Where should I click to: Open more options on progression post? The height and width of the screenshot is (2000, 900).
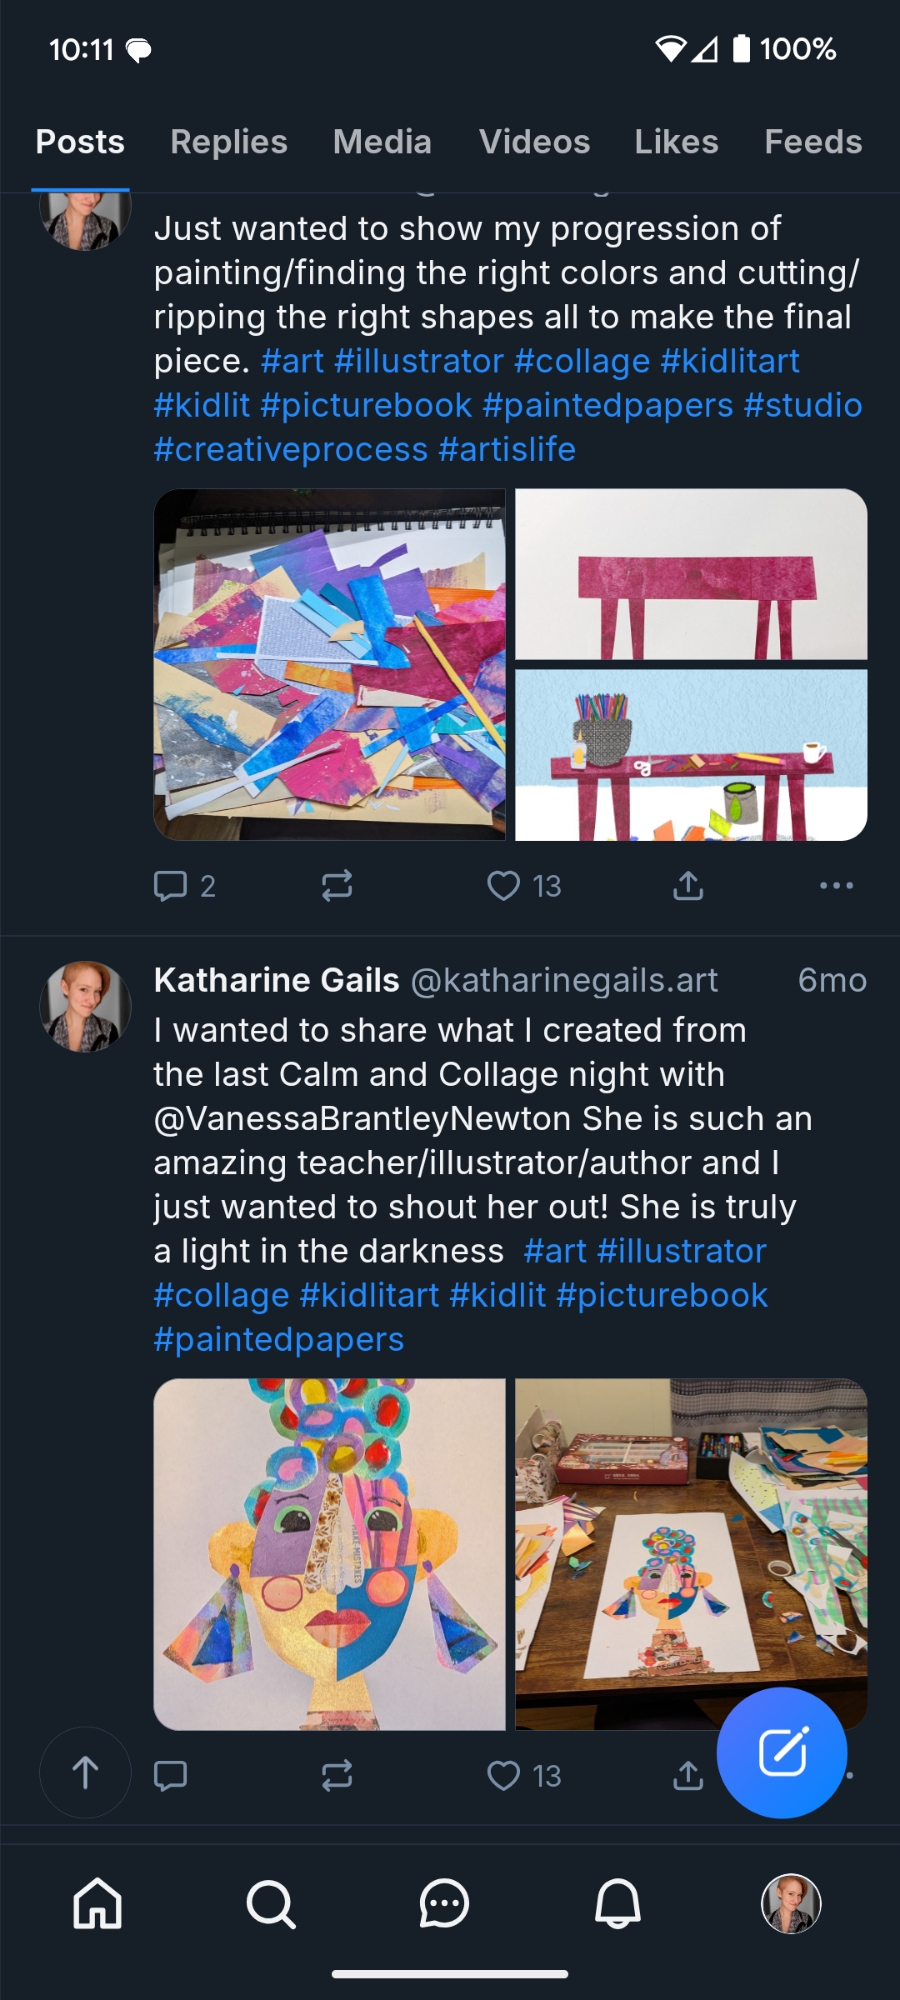[836, 886]
